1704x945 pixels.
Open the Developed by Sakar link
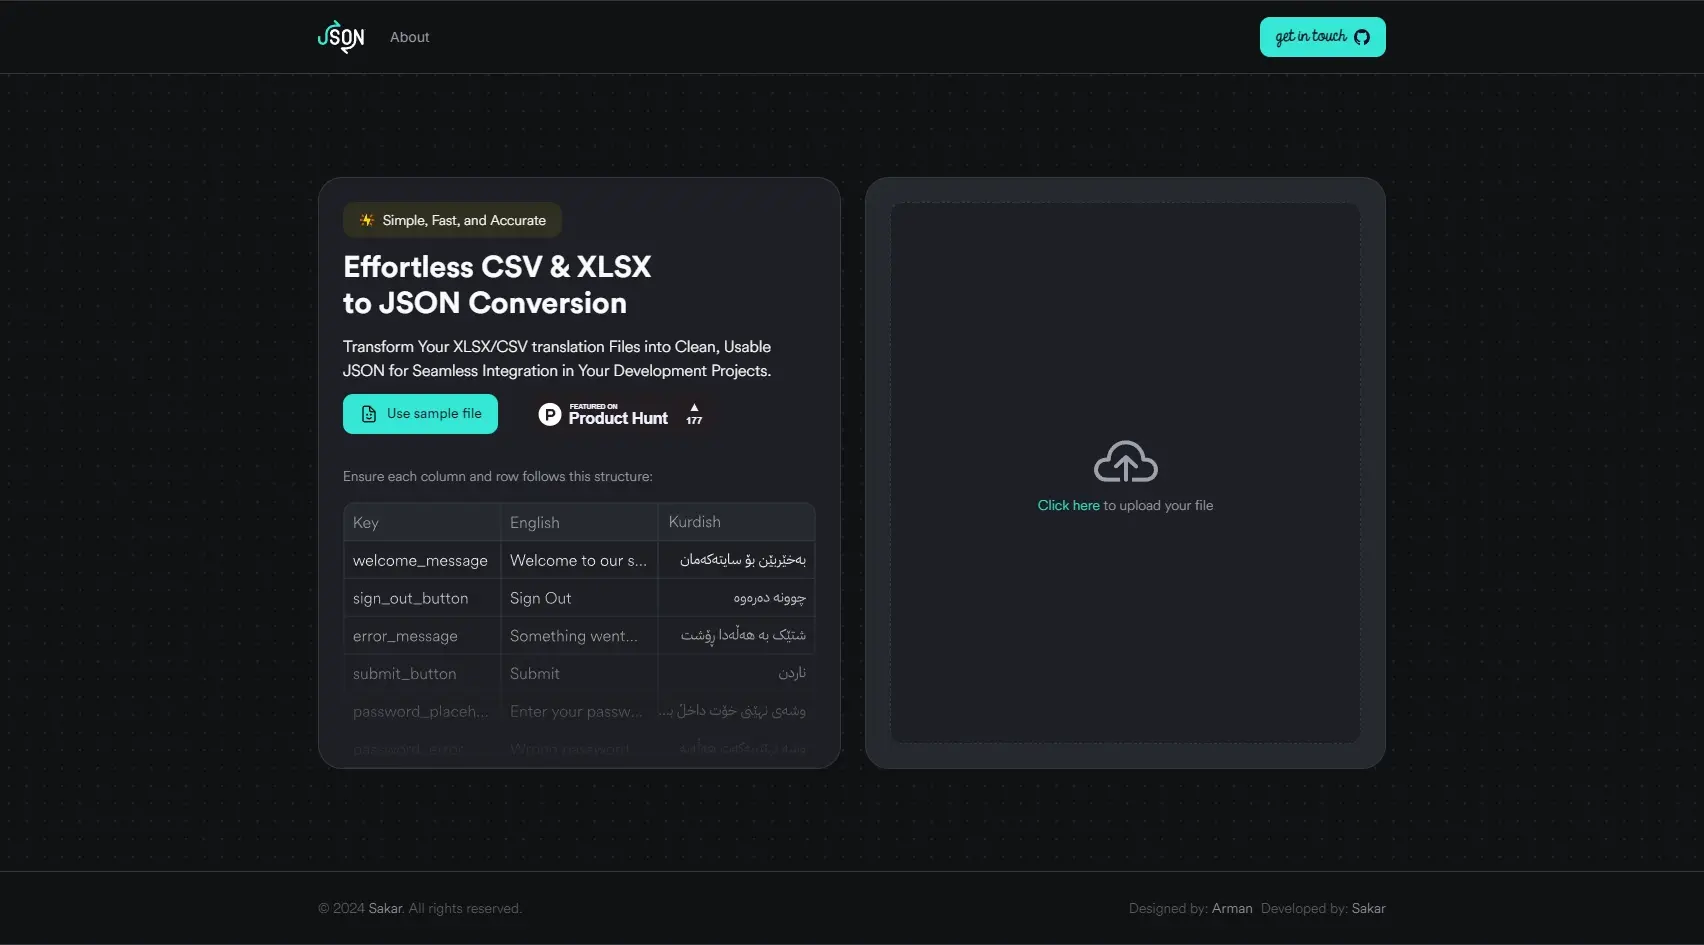tap(1368, 909)
